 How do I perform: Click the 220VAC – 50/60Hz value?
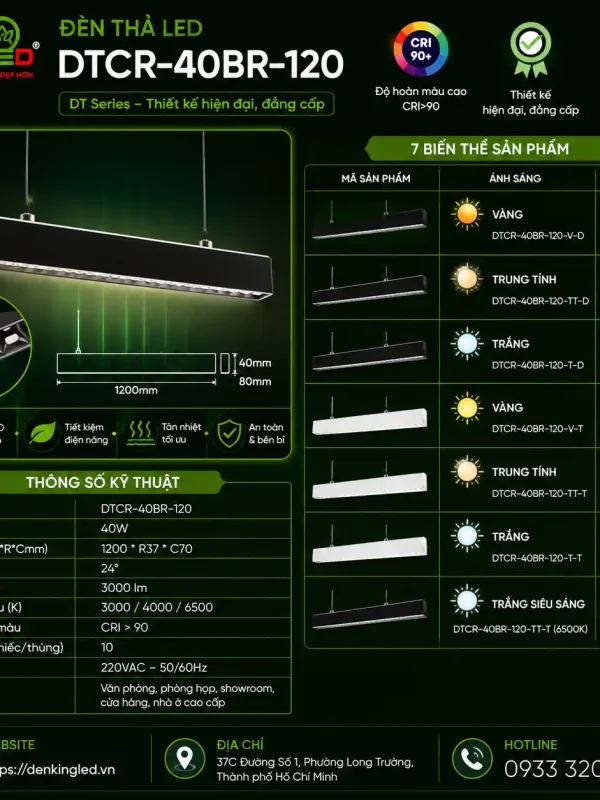[x=154, y=667]
